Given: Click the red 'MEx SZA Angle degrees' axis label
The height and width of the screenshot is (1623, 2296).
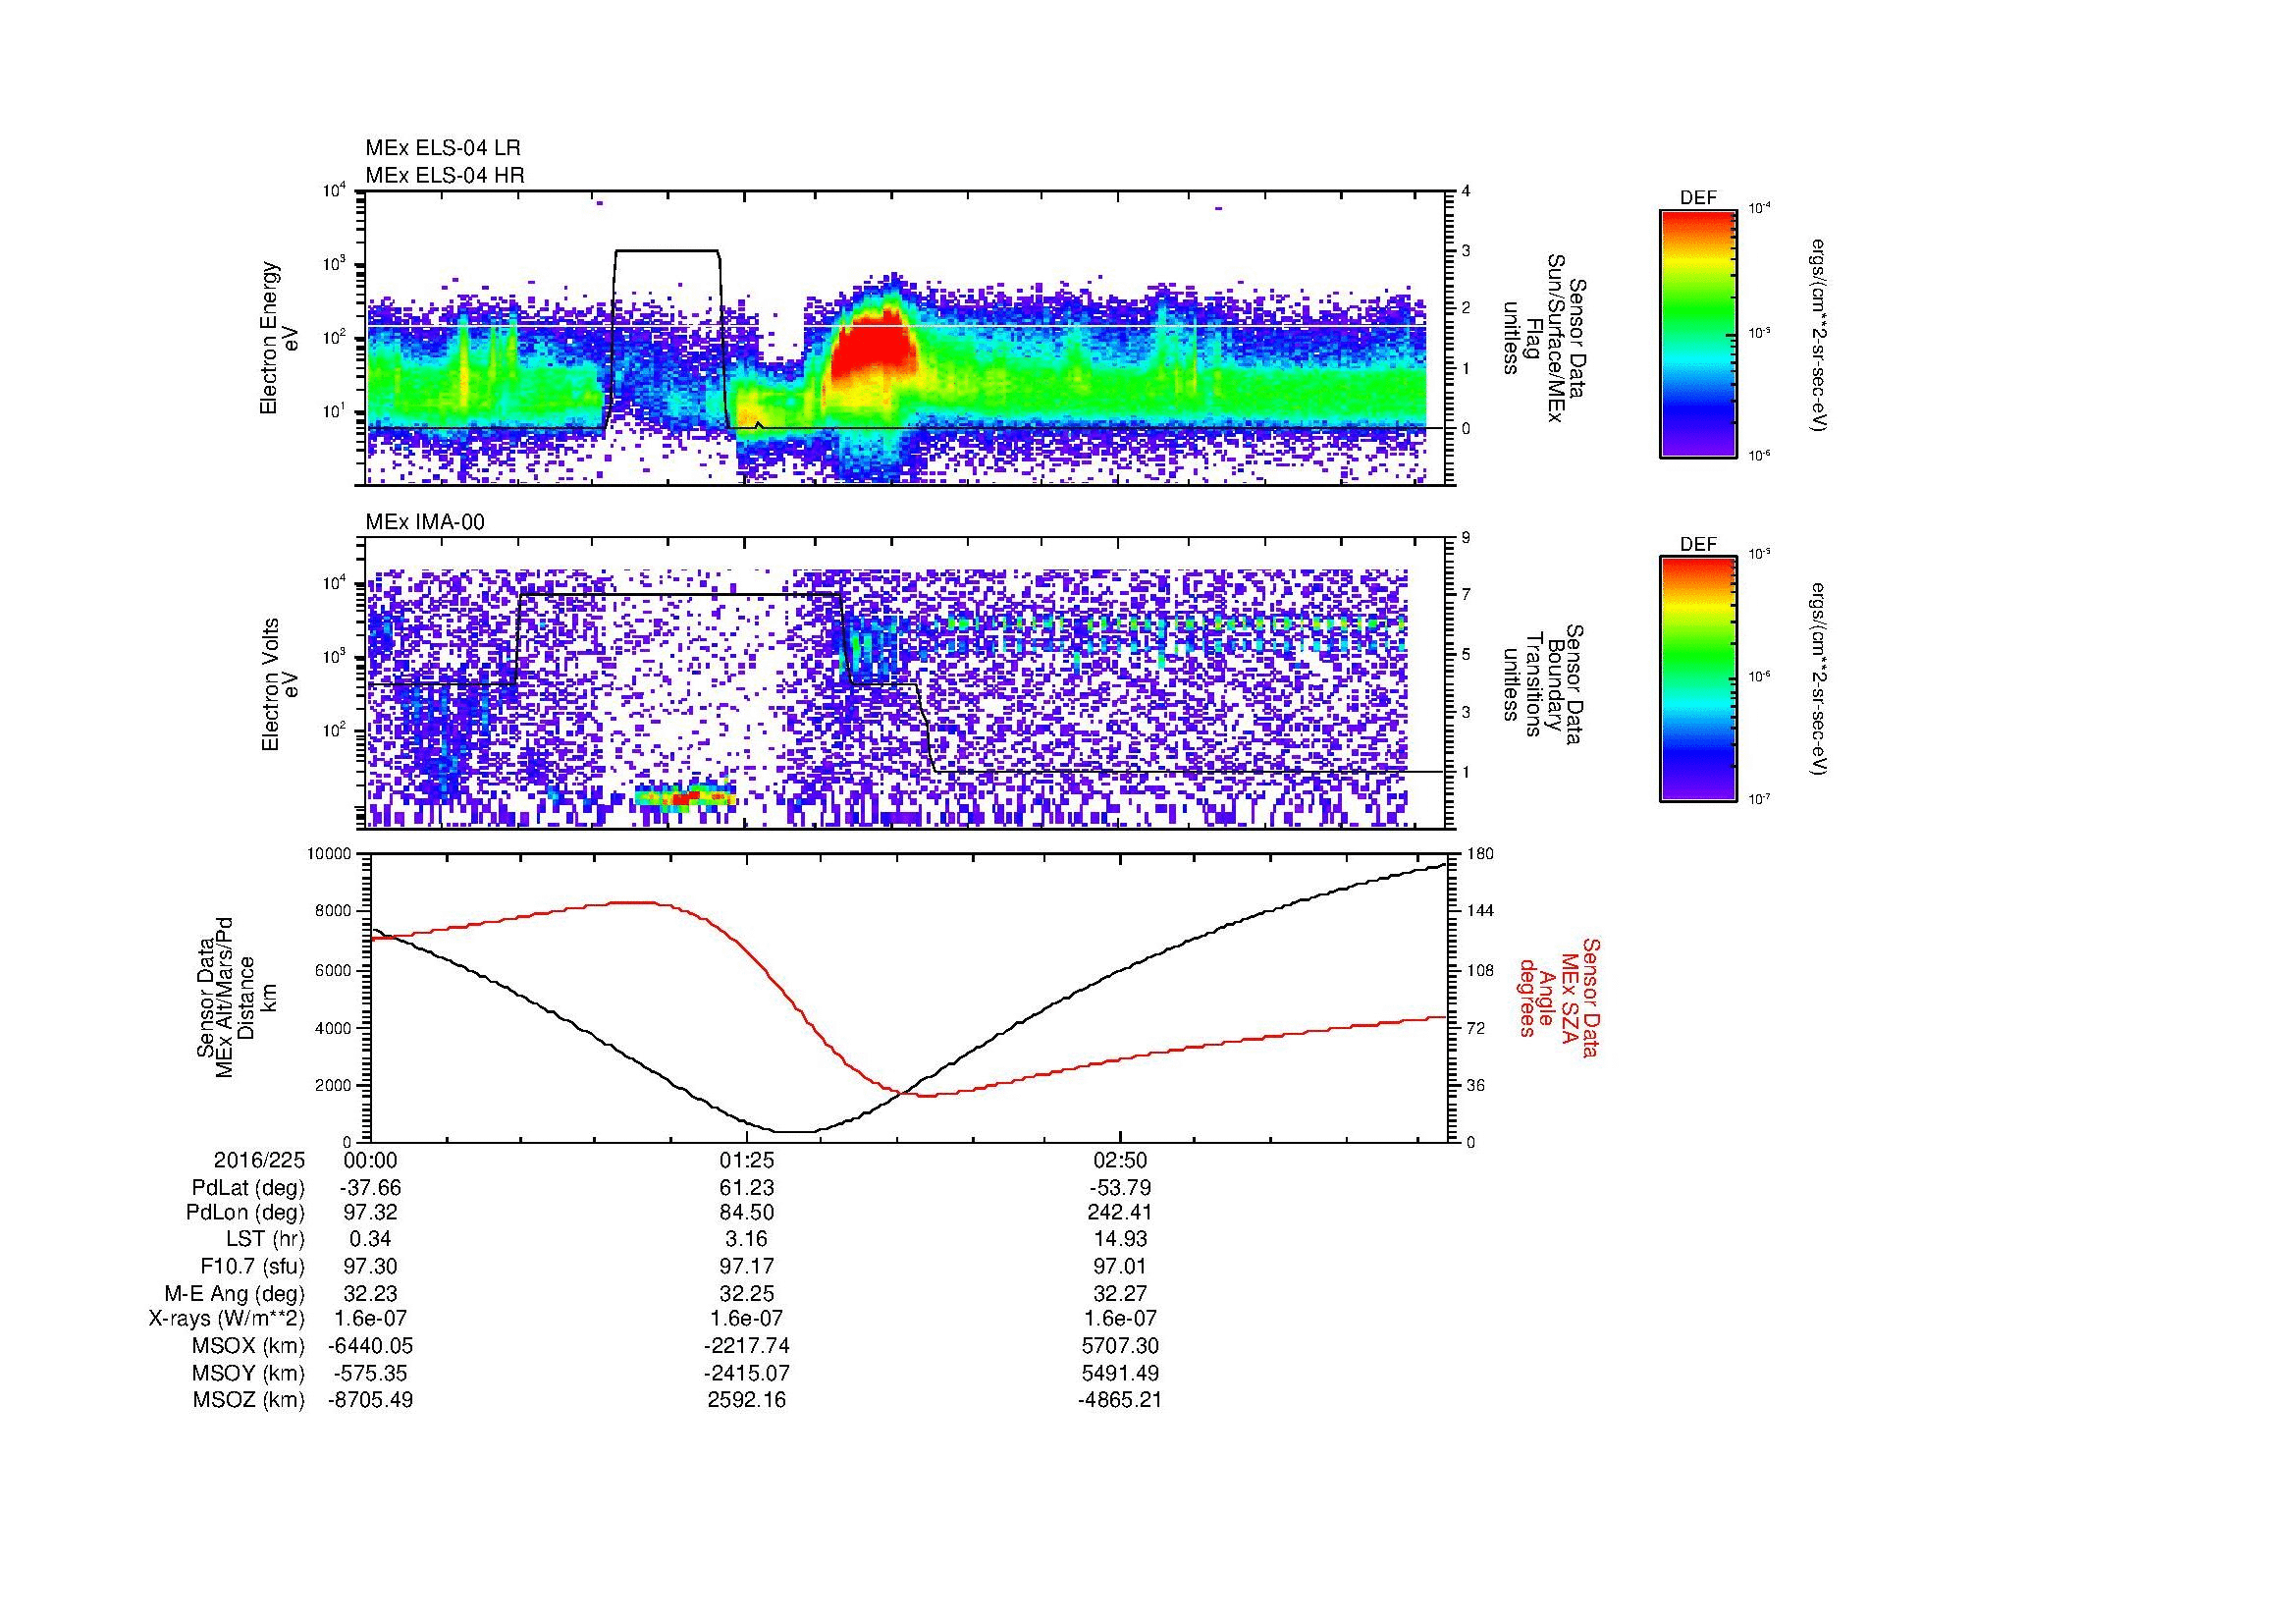Looking at the screenshot, I should (1558, 997).
